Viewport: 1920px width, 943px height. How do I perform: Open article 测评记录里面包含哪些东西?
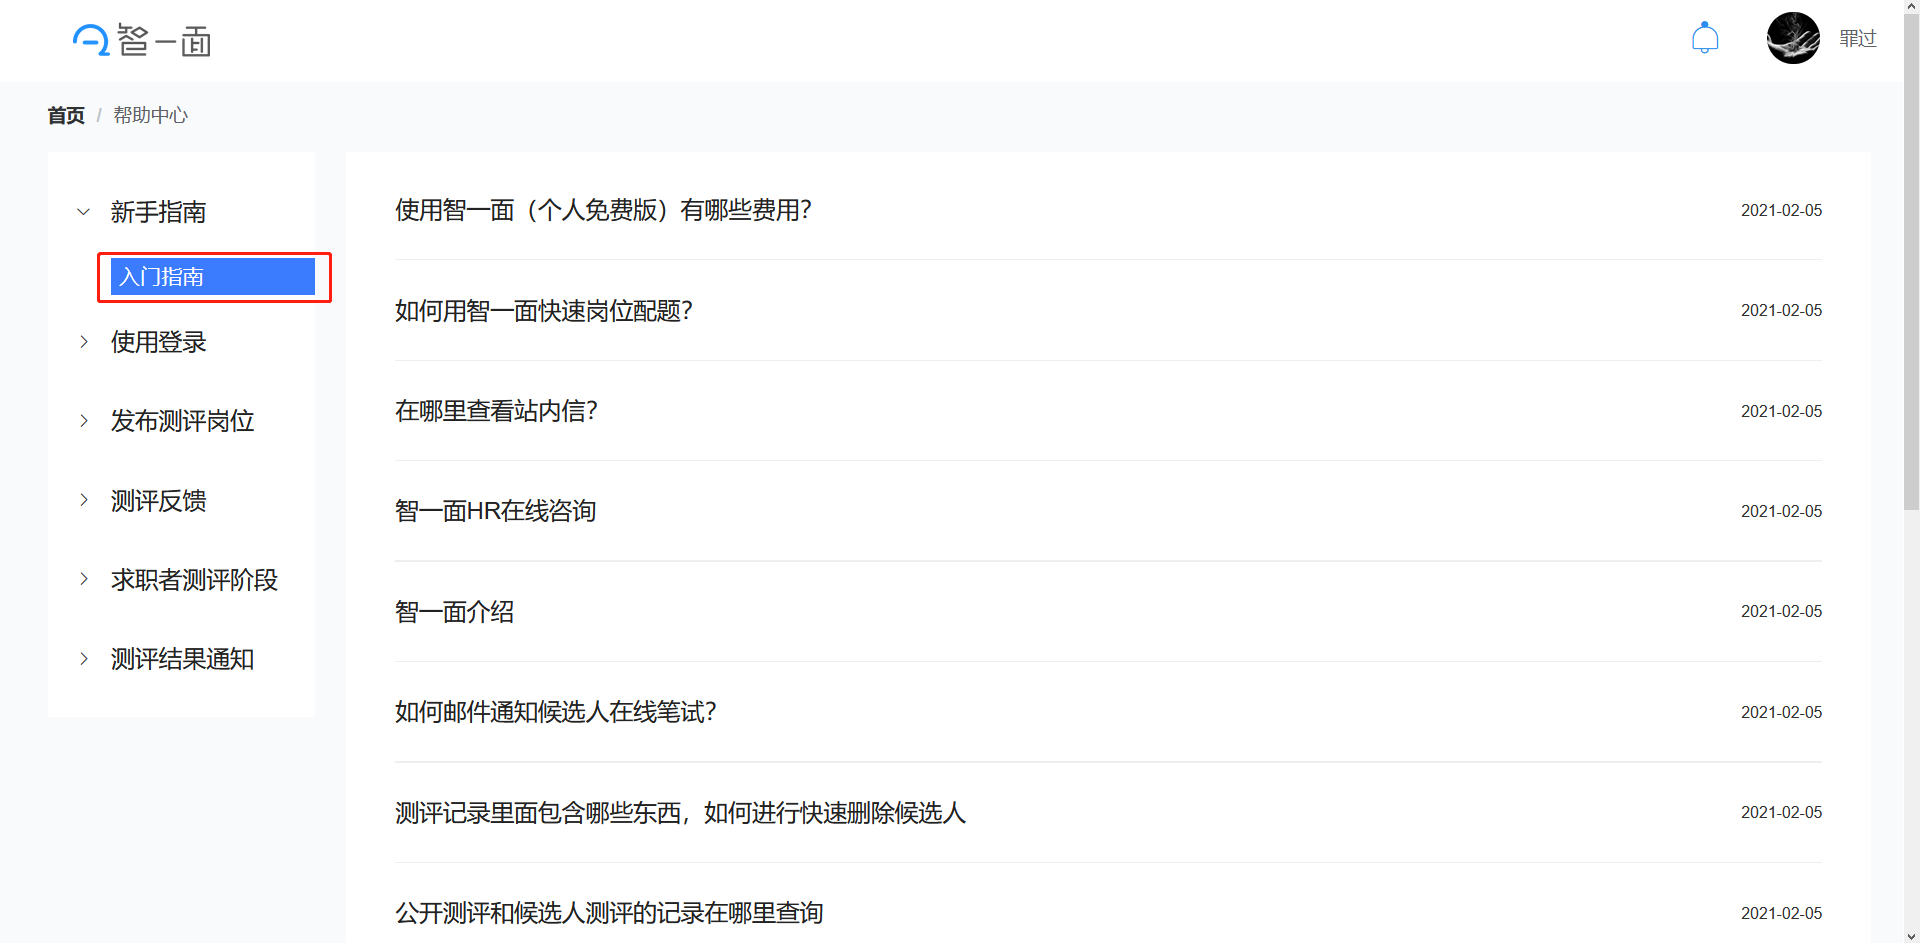(x=680, y=812)
